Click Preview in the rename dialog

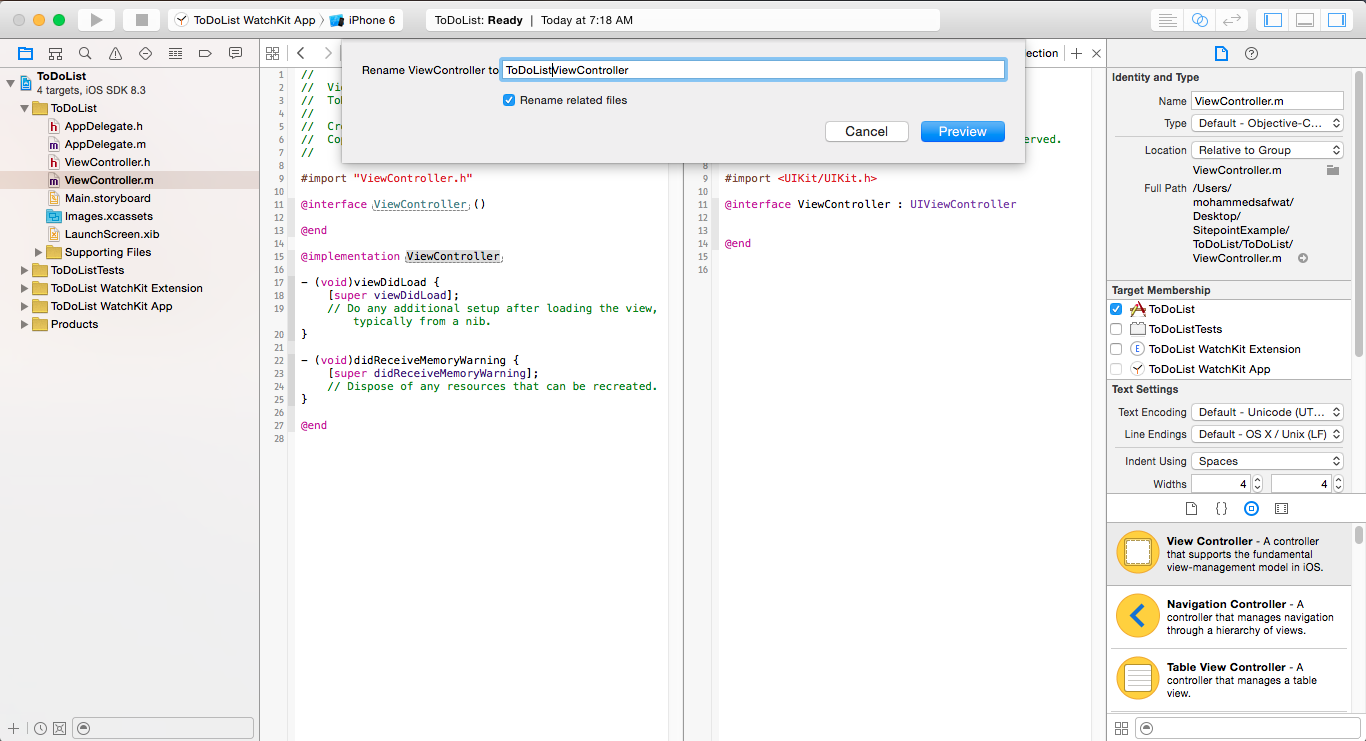963,131
